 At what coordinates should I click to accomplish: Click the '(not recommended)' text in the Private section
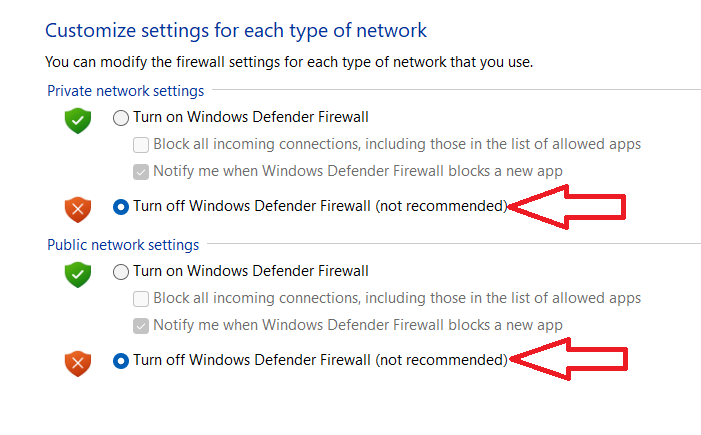(x=441, y=207)
